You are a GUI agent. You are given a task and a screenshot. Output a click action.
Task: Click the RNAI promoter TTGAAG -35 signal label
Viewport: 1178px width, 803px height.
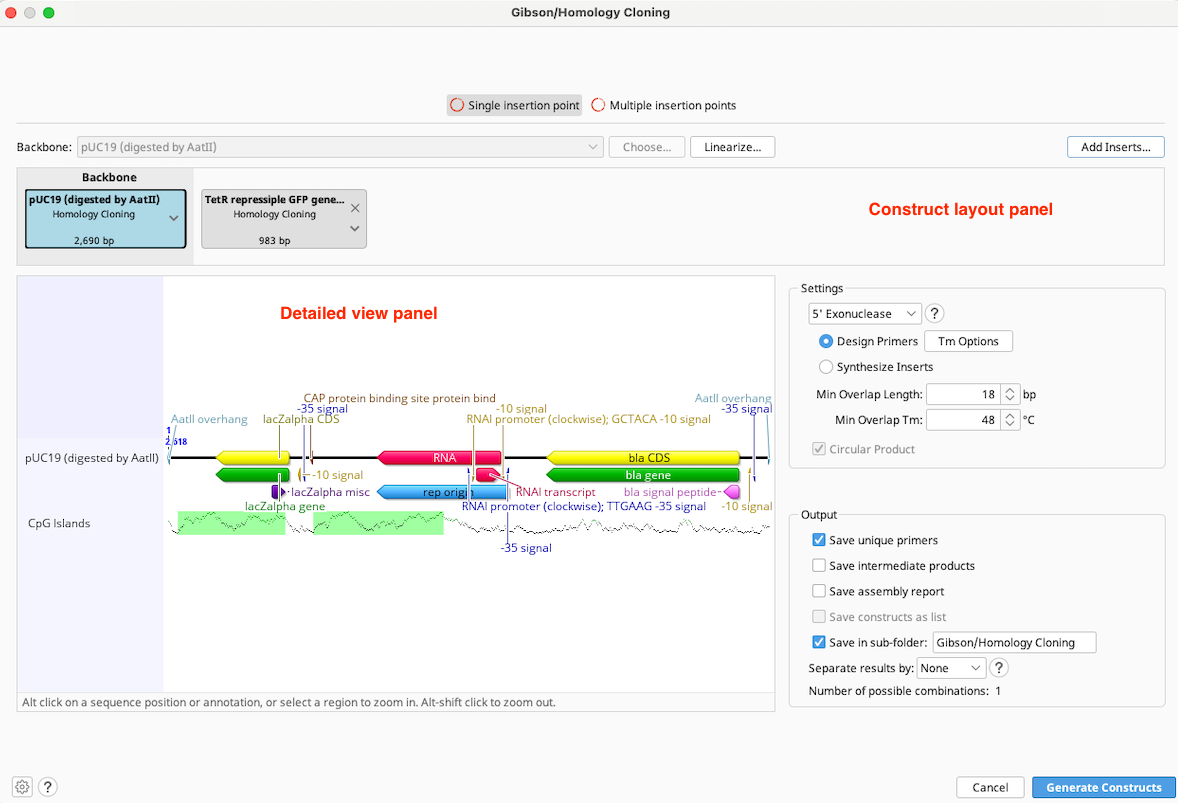point(584,506)
